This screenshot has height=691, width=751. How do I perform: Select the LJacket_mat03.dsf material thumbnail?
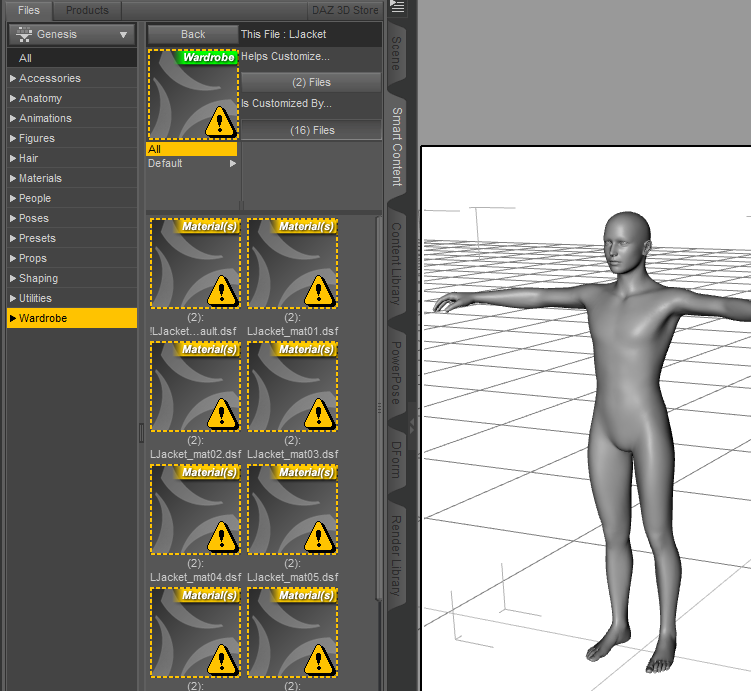coord(293,386)
